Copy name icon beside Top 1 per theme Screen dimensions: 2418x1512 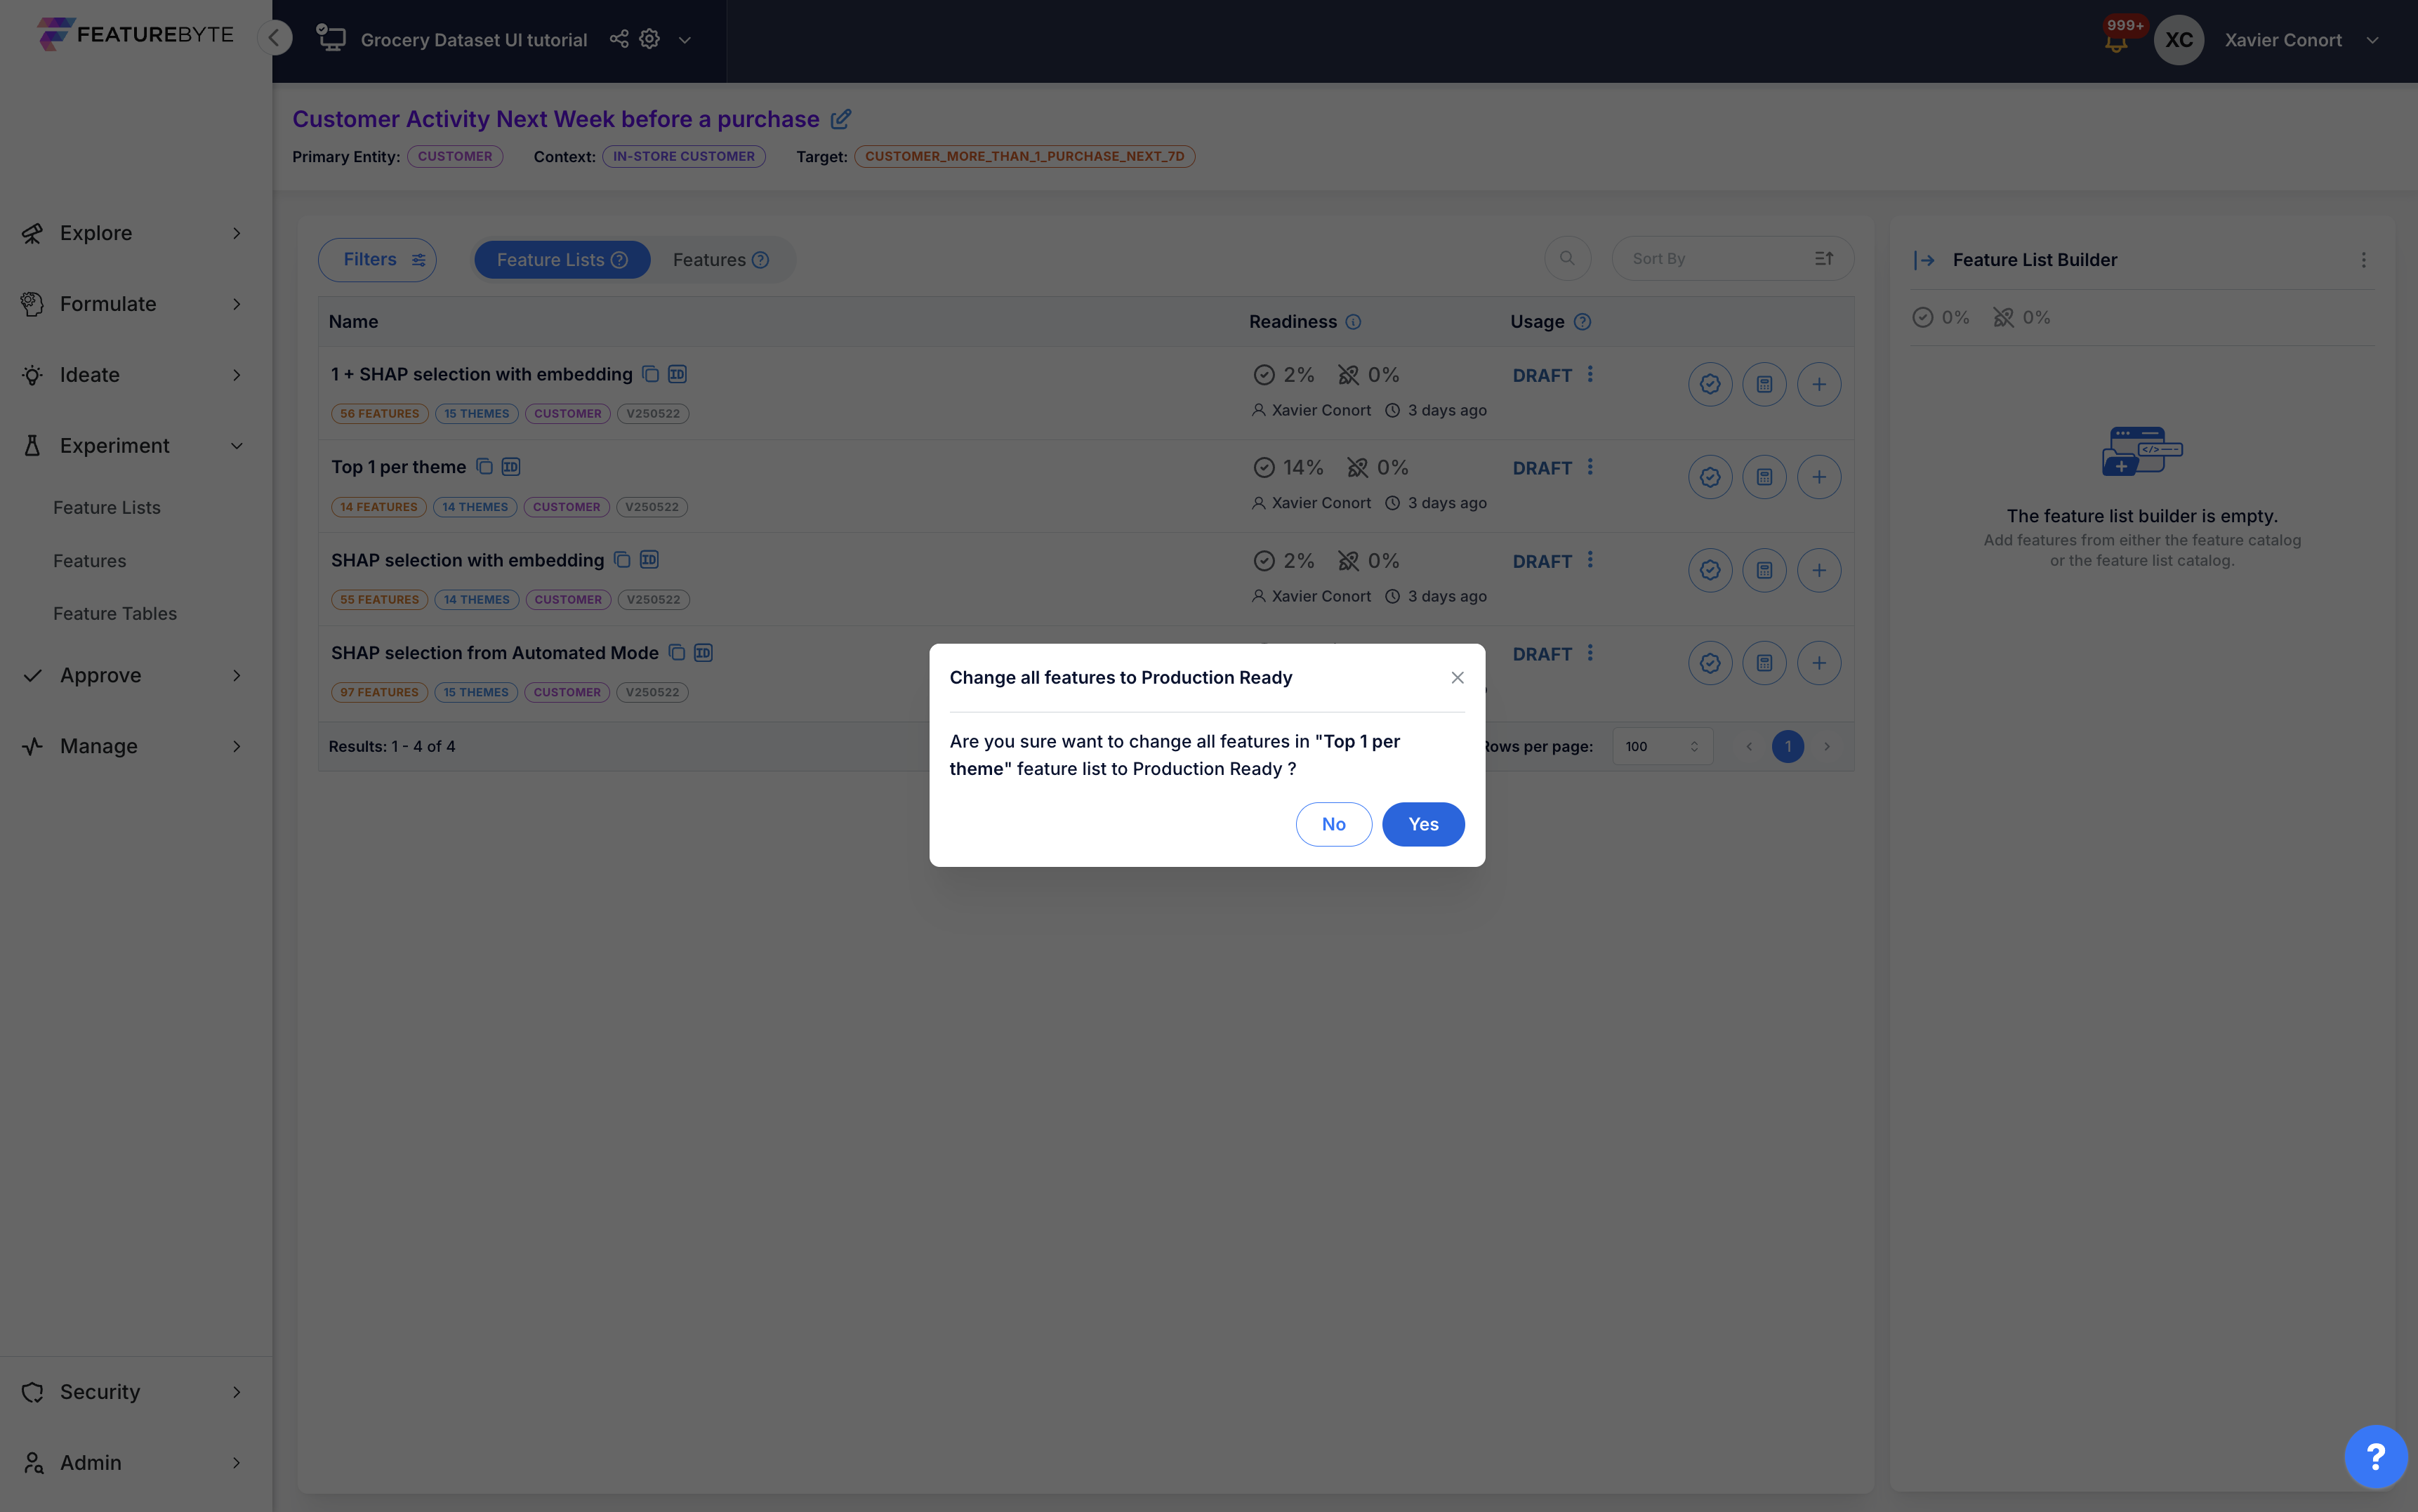click(x=484, y=467)
